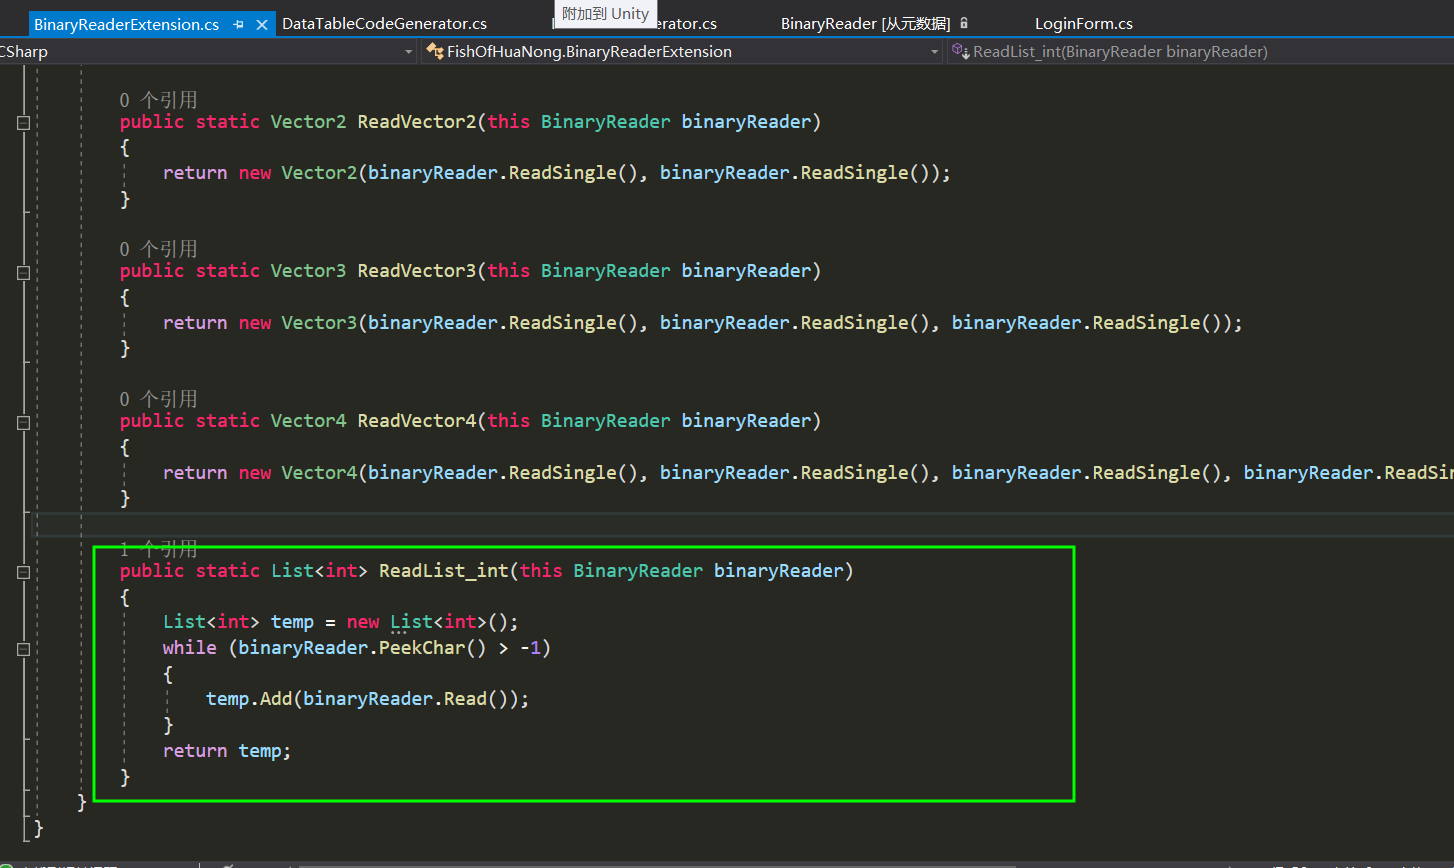Click the method icon beside ReadList_int
The height and width of the screenshot is (868, 1454).
pos(959,50)
